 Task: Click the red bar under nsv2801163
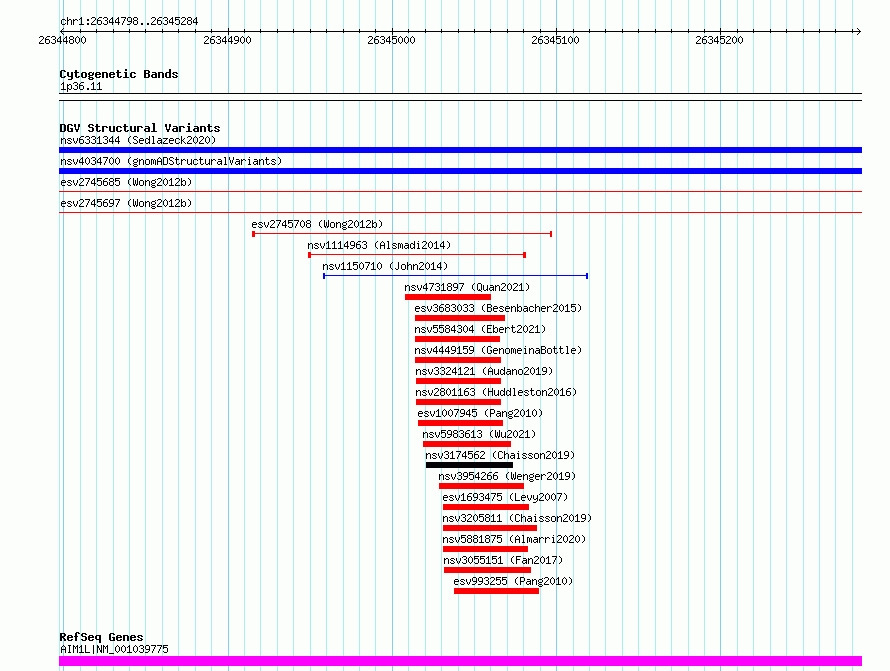point(459,402)
